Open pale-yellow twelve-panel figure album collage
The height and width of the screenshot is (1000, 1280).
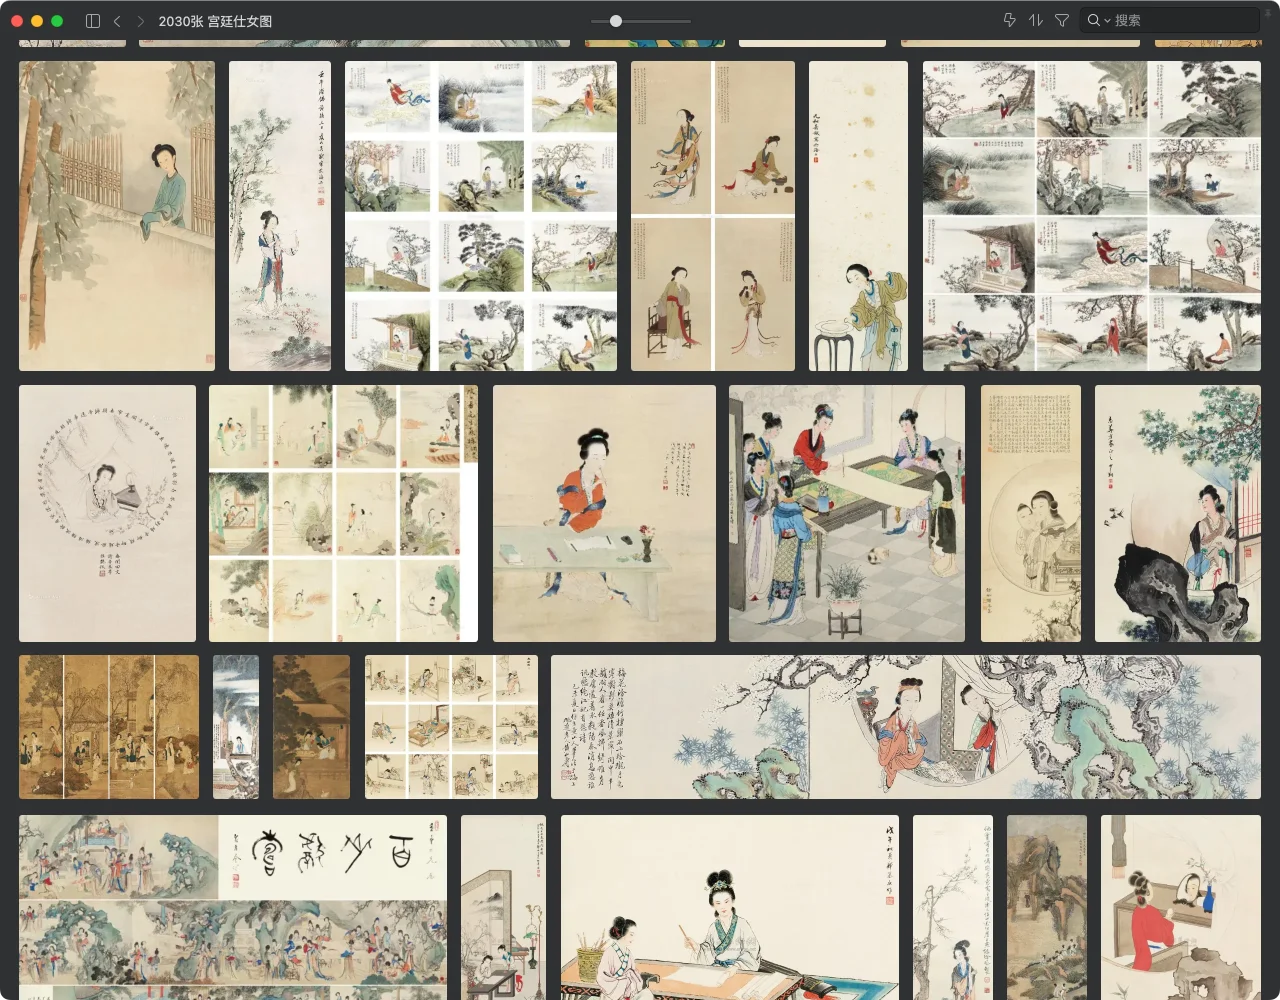coord(343,513)
